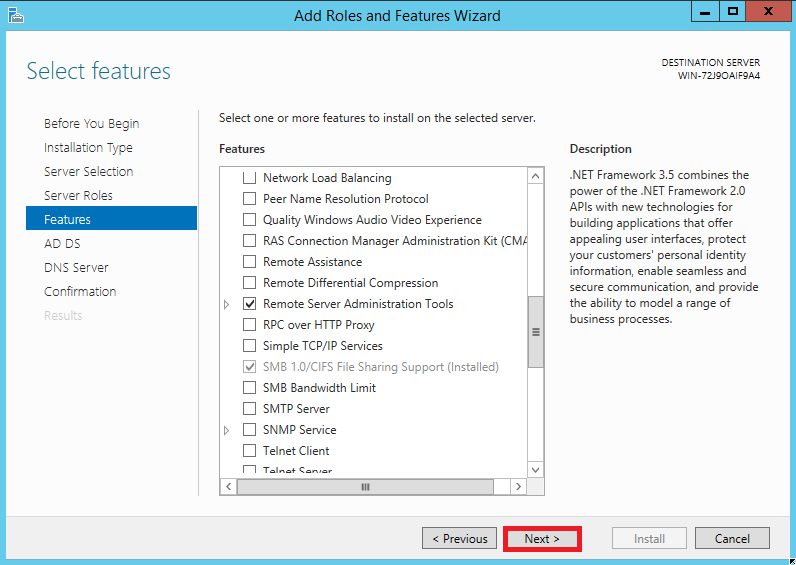Image resolution: width=796 pixels, height=565 pixels.
Task: Open the Installation Type page
Action: pyautogui.click(x=88, y=148)
